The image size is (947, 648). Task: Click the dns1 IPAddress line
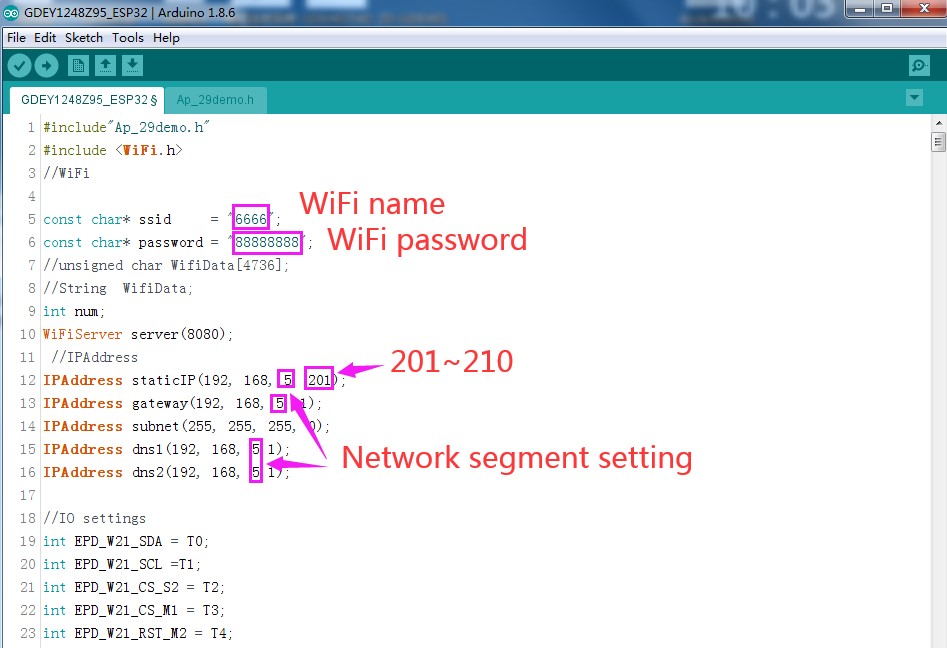pos(167,449)
